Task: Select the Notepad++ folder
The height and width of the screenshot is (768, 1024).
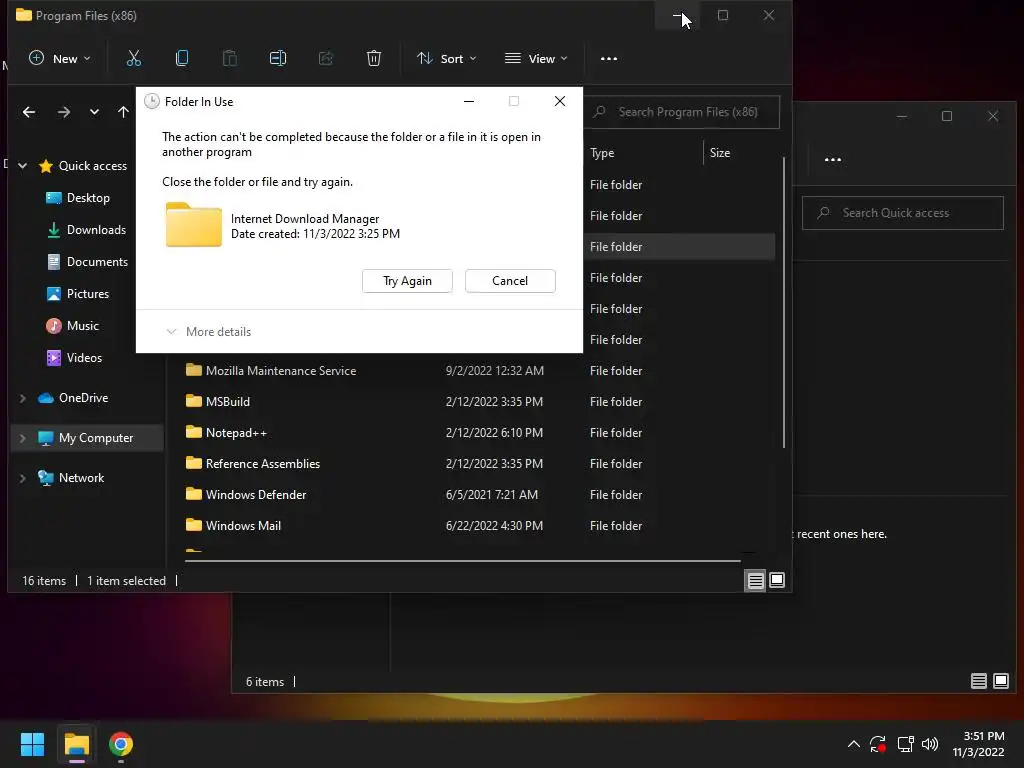Action: pyautogui.click(x=236, y=433)
